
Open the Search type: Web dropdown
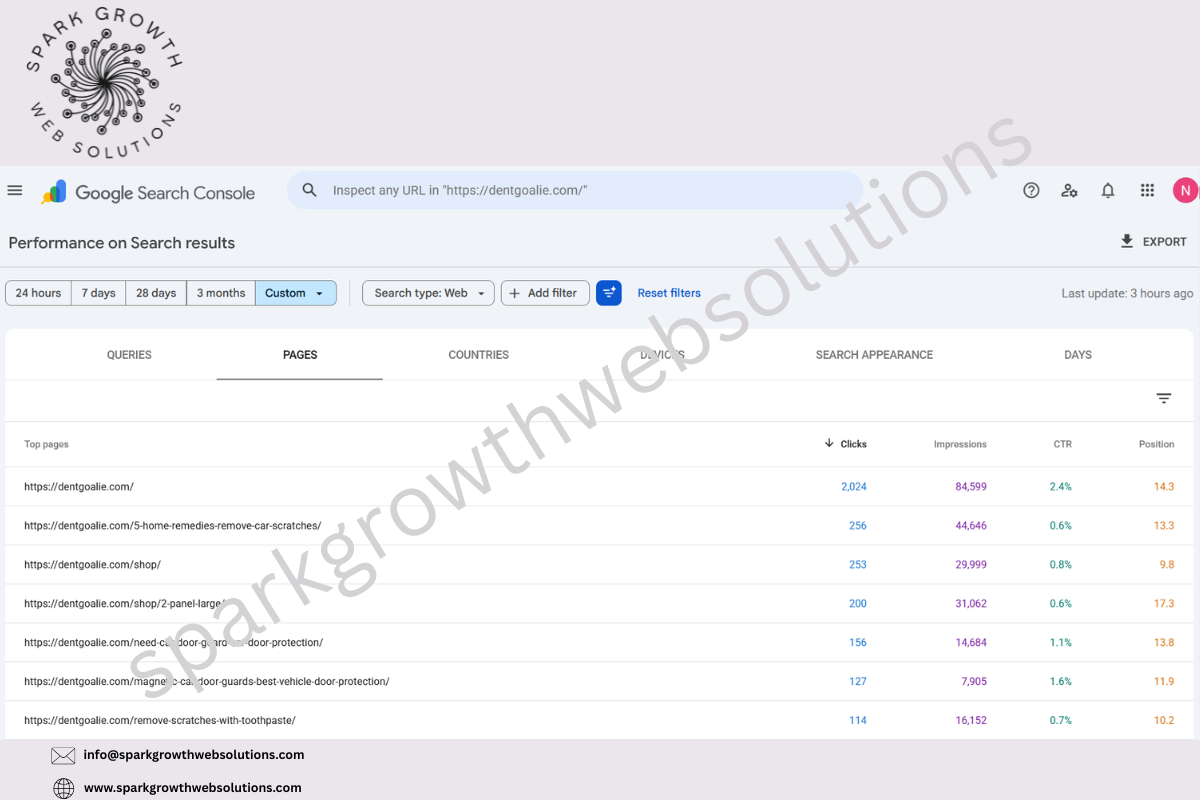[x=428, y=293]
